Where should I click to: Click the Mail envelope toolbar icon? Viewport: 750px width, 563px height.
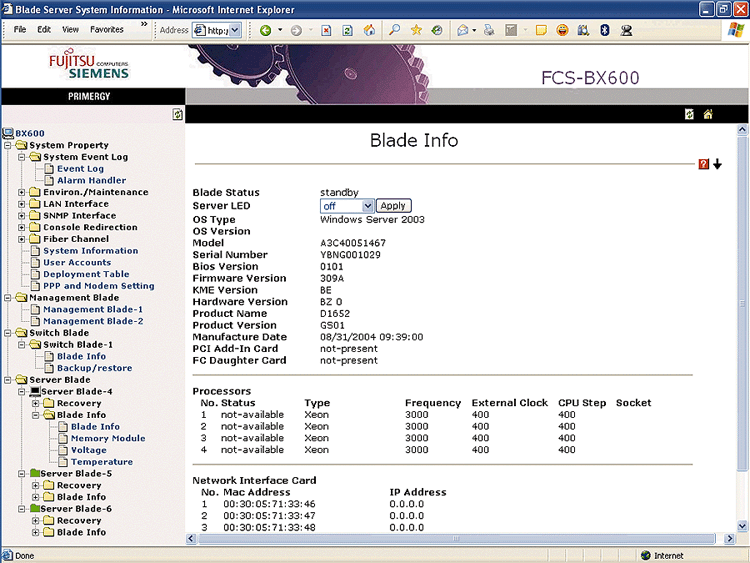tap(463, 31)
